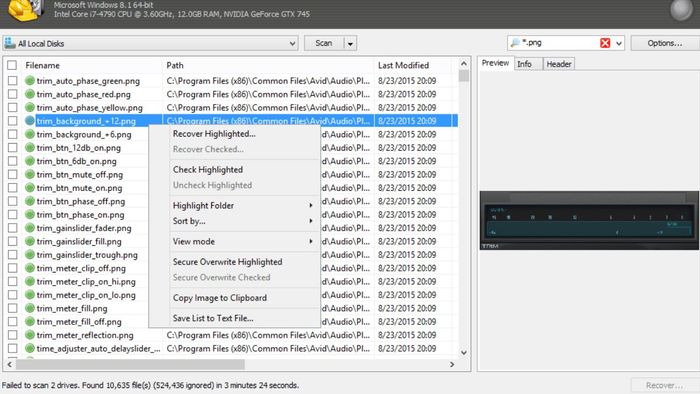The height and width of the screenshot is (394, 700).
Task: Click the magnifier icon in the filter box
Action: (x=515, y=43)
